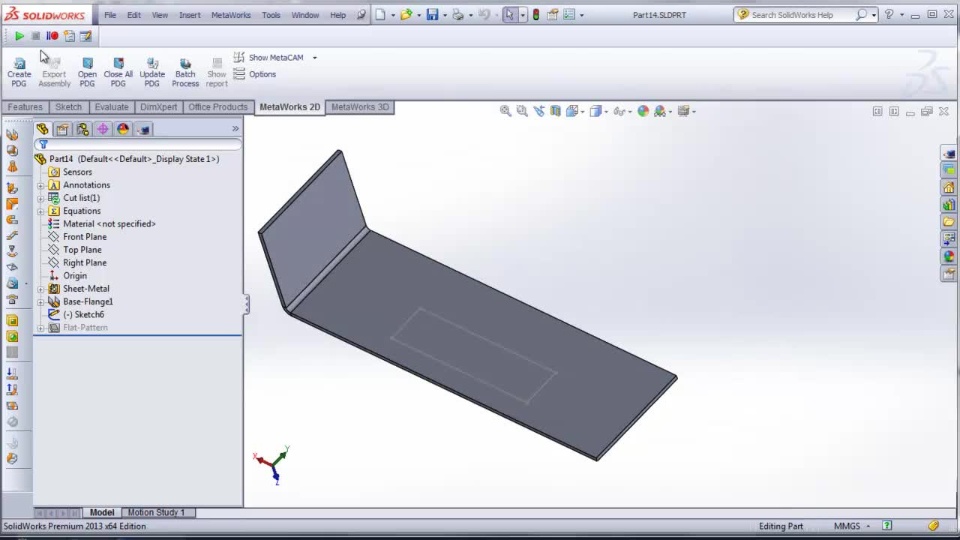Open the Window menu
This screenshot has height=540, width=960.
pos(305,15)
